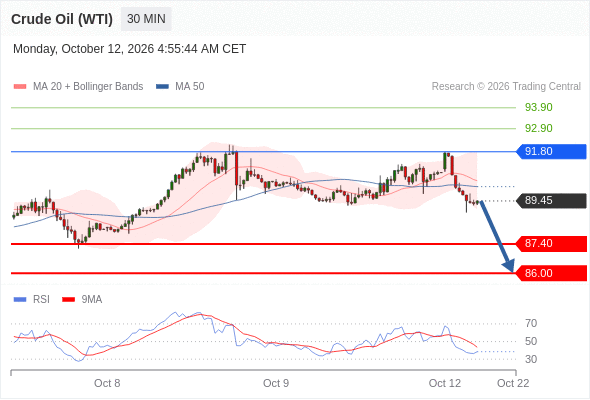
Task: Toggle the 9MA legend label
Action: tap(92, 300)
